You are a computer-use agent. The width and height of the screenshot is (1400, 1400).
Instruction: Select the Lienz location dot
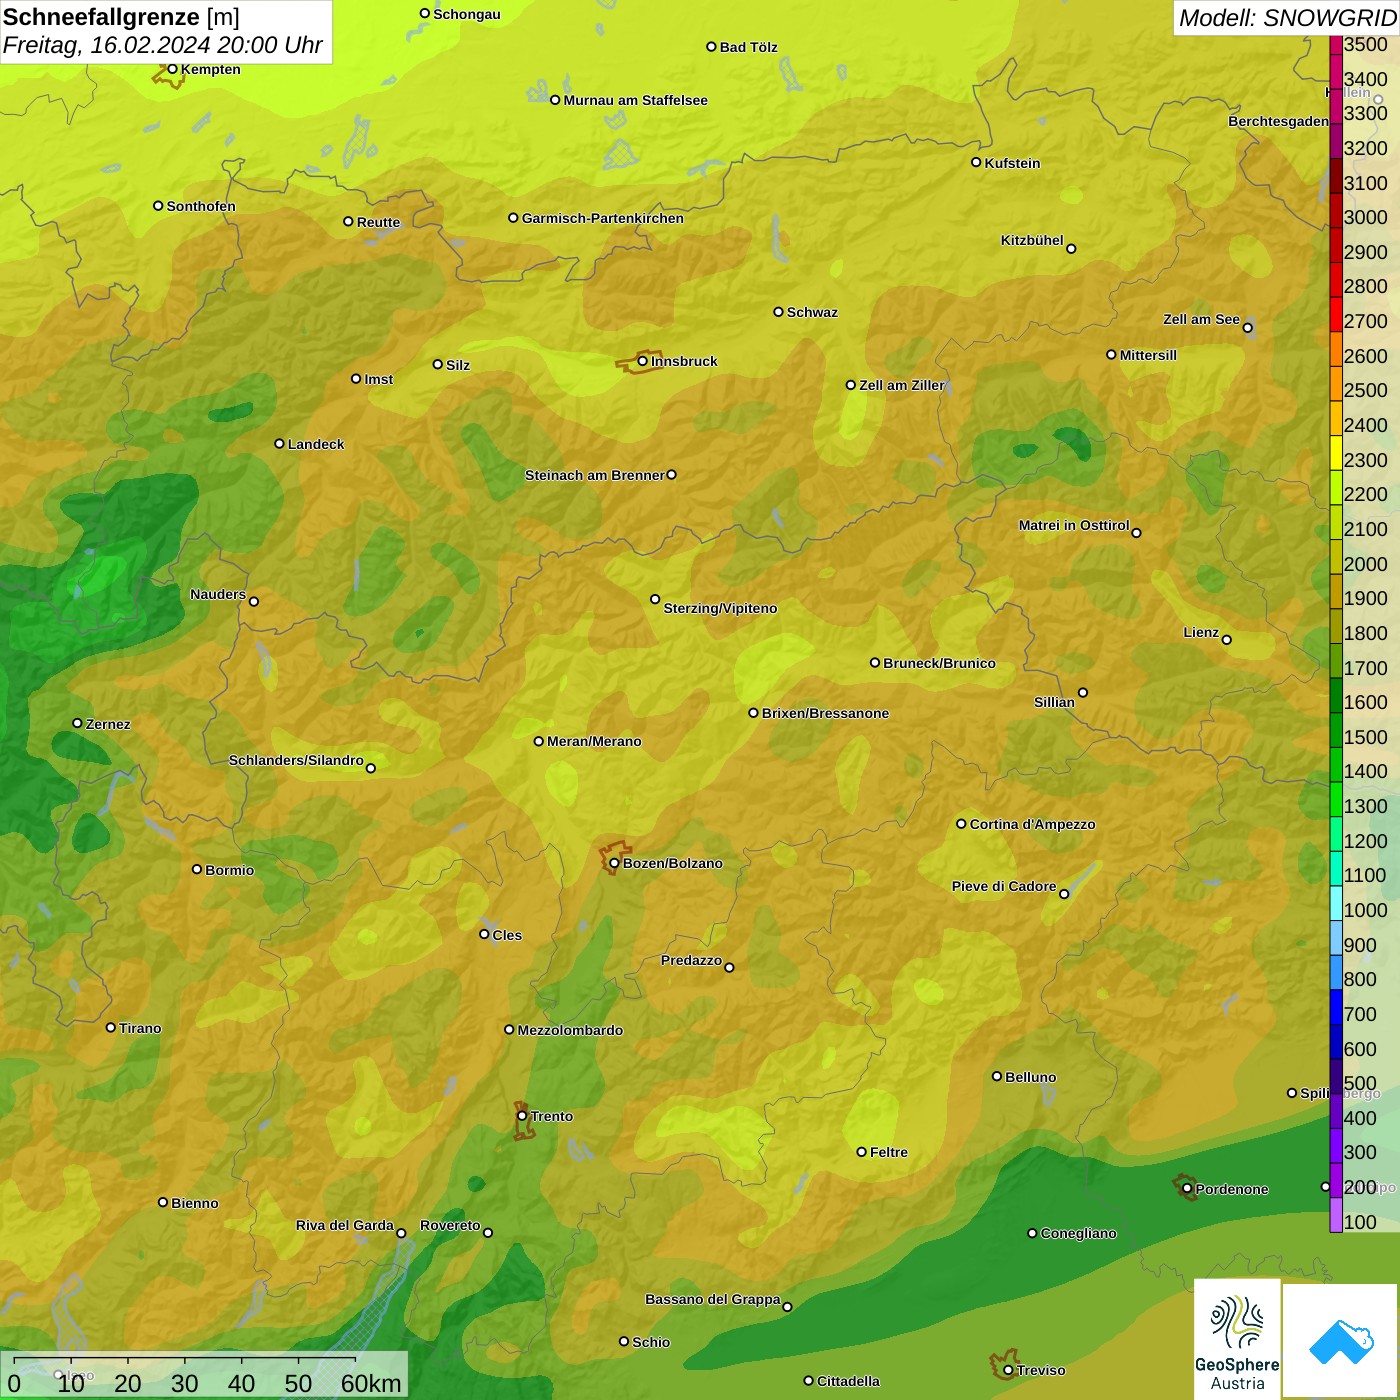click(x=1227, y=640)
